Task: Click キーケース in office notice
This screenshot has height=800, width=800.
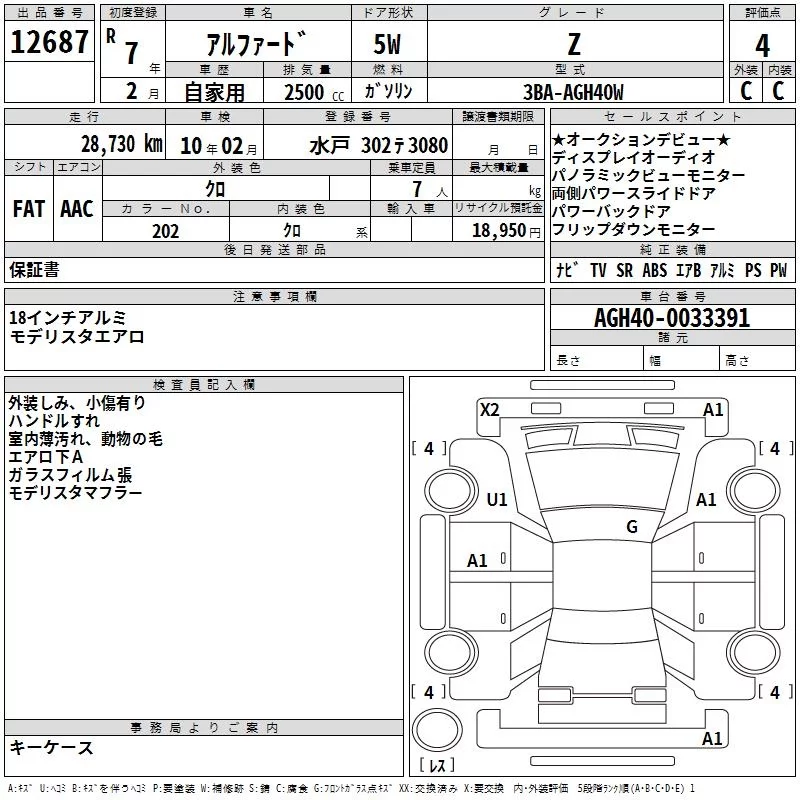Action: point(51,747)
